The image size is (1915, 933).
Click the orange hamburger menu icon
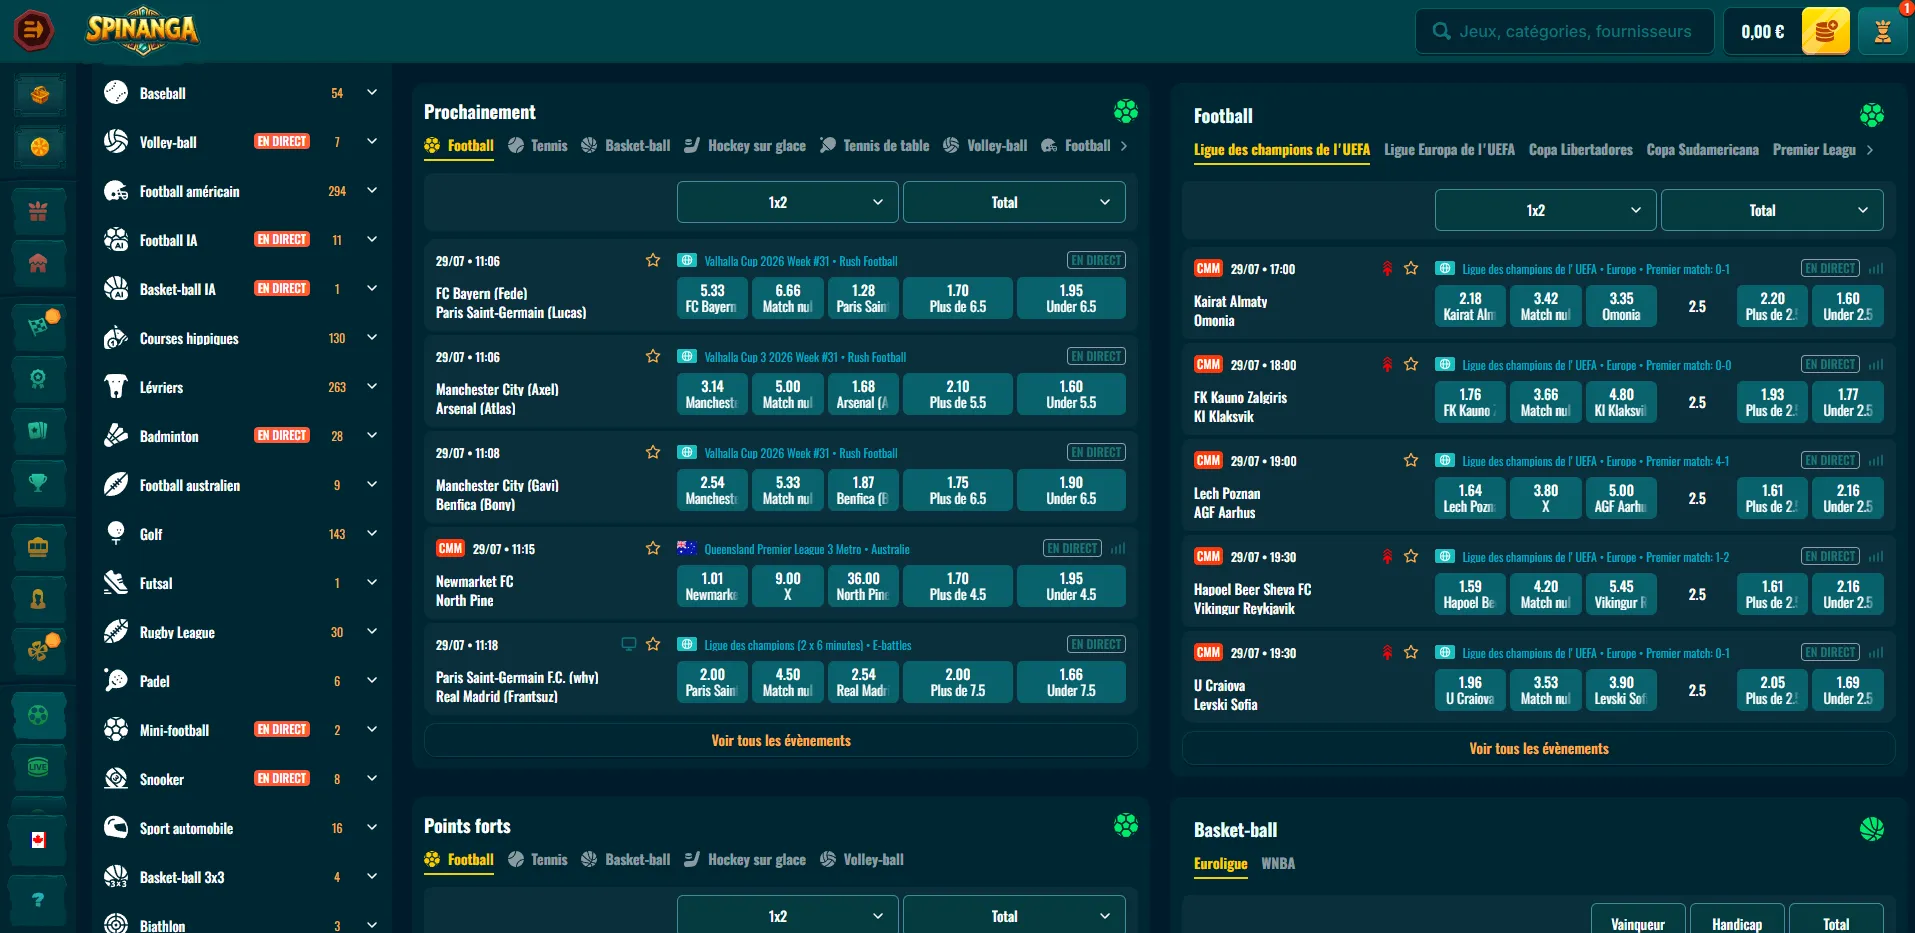[x=34, y=30]
